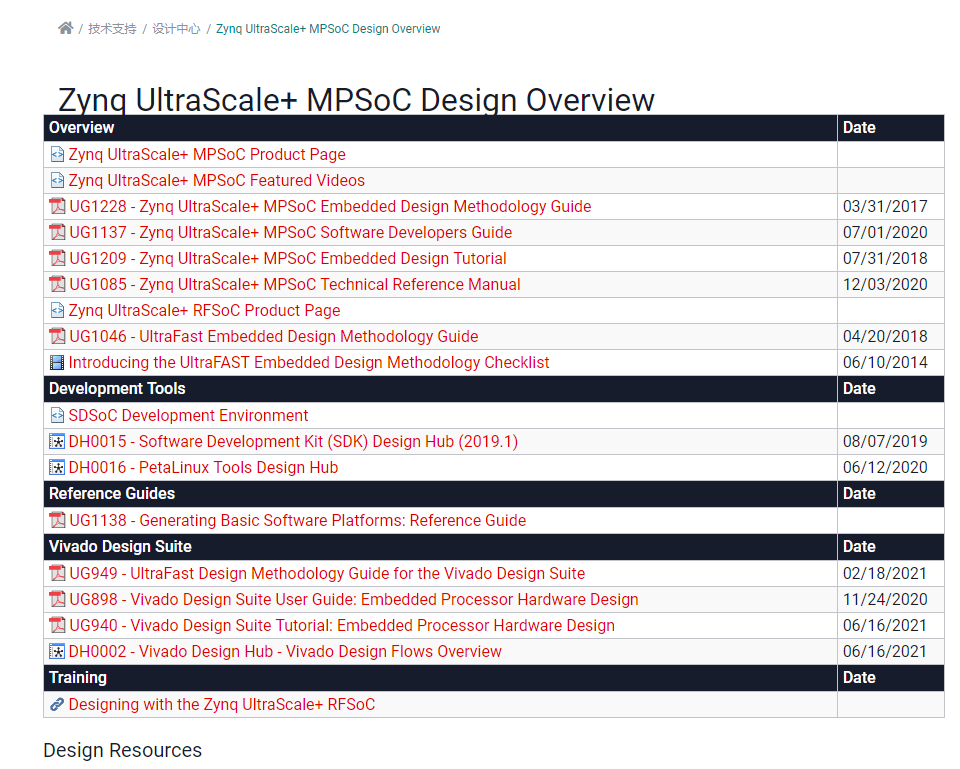Click the Design Hub icon next to DH0016 PetaLinux

point(57,466)
